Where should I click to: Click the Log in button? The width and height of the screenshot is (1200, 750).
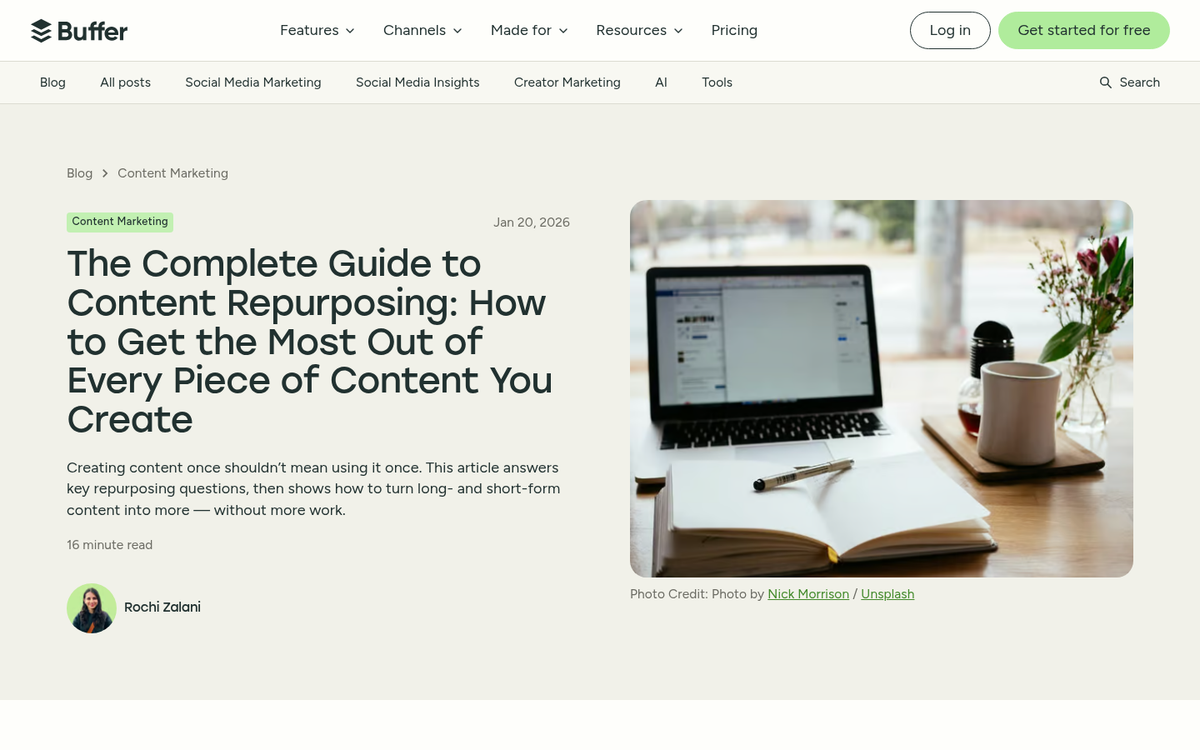pyautogui.click(x=949, y=30)
